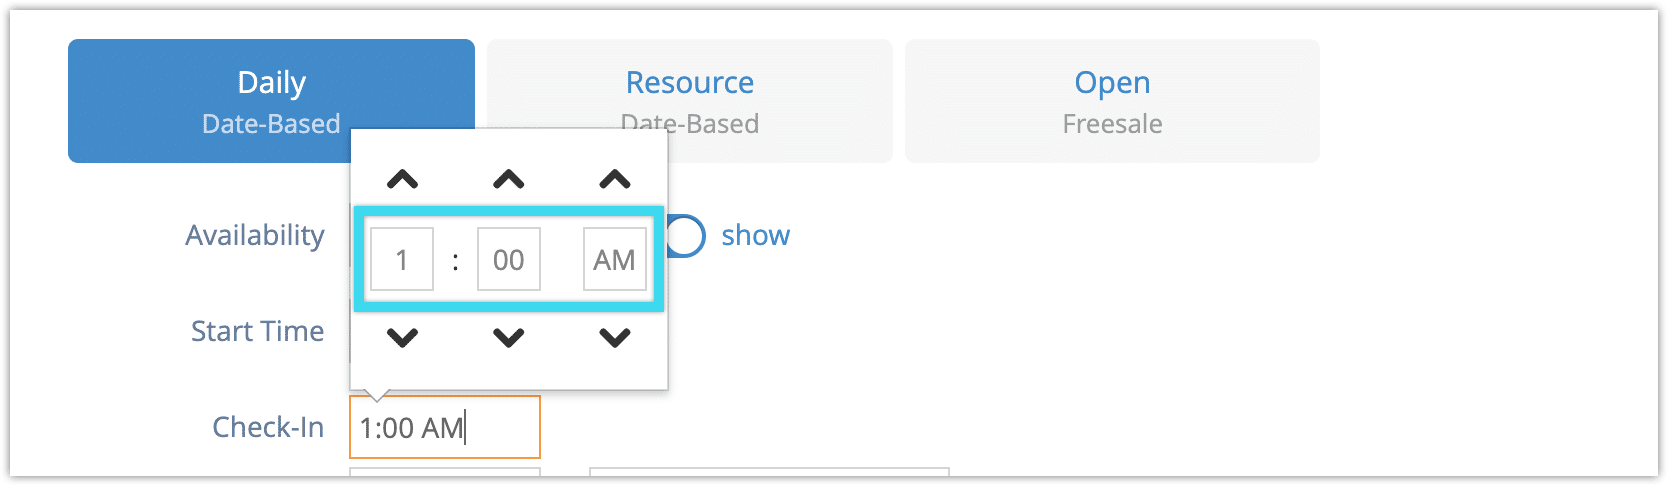Click the Check-In label

(x=268, y=427)
